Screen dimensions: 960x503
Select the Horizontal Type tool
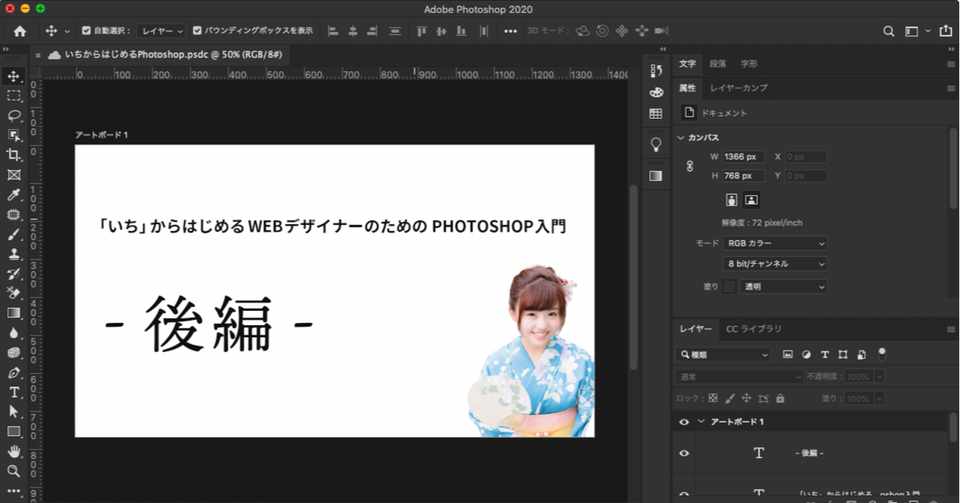(13, 392)
